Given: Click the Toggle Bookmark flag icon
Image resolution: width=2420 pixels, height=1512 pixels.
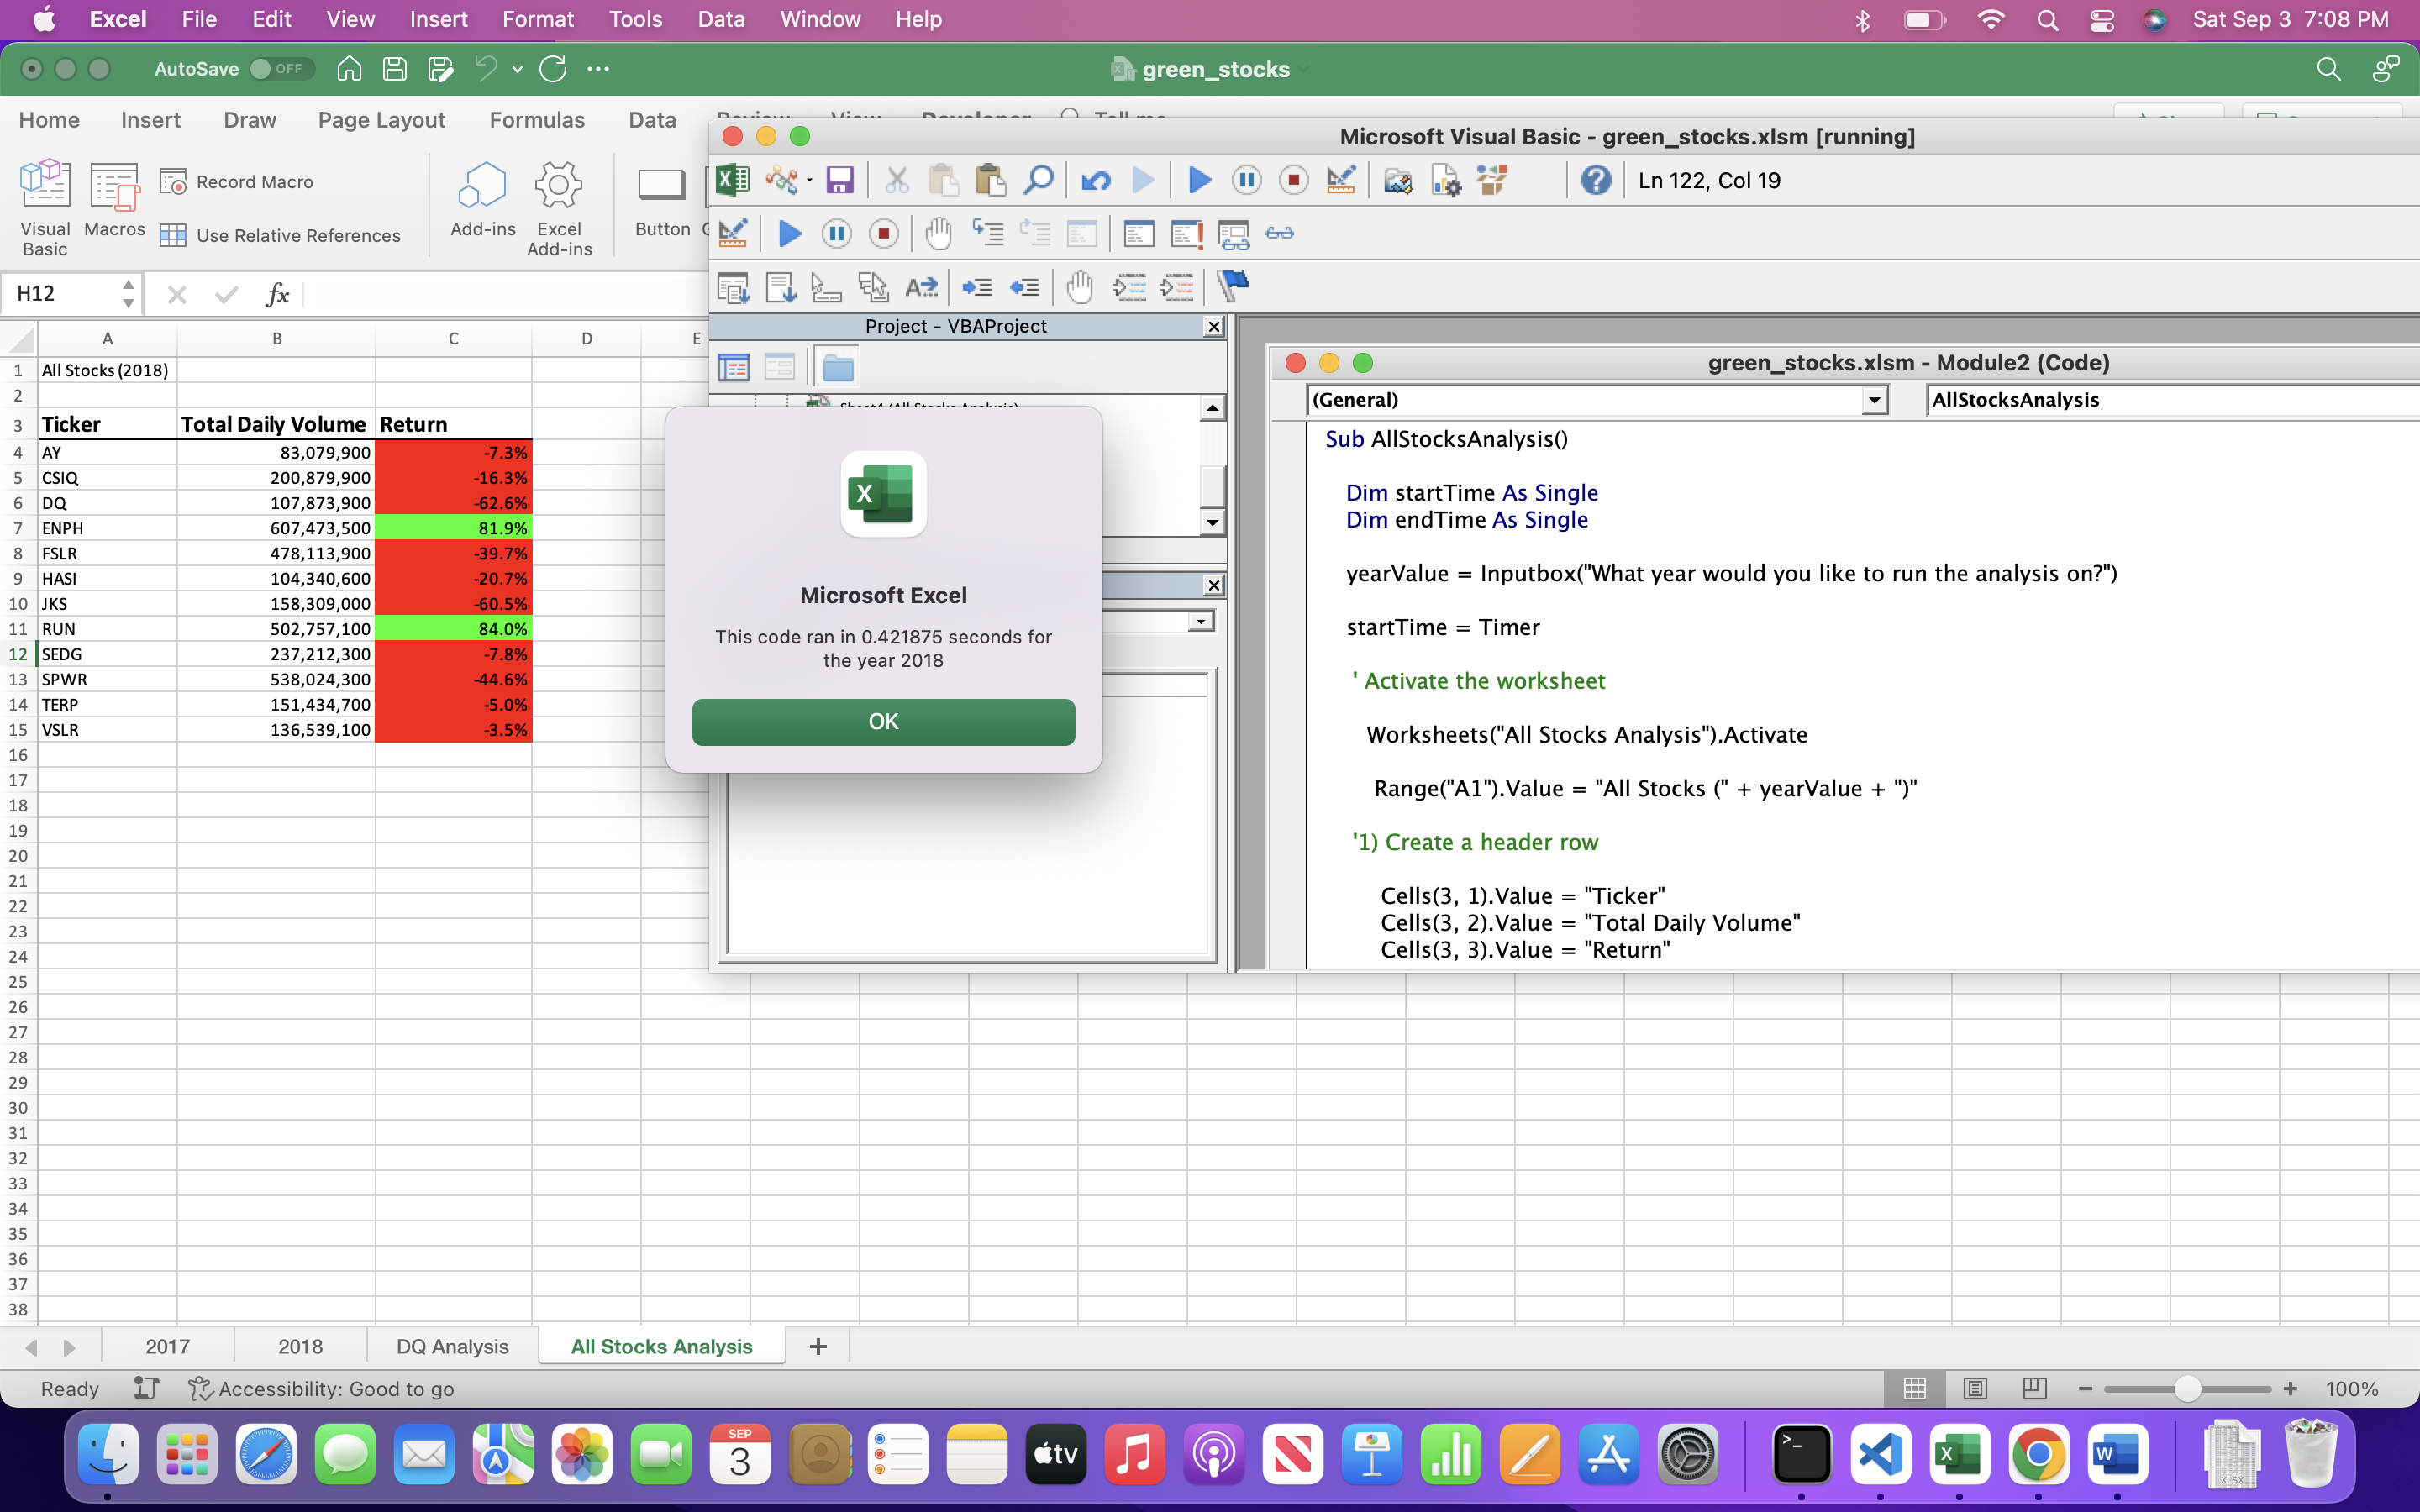Looking at the screenshot, I should 1233,288.
